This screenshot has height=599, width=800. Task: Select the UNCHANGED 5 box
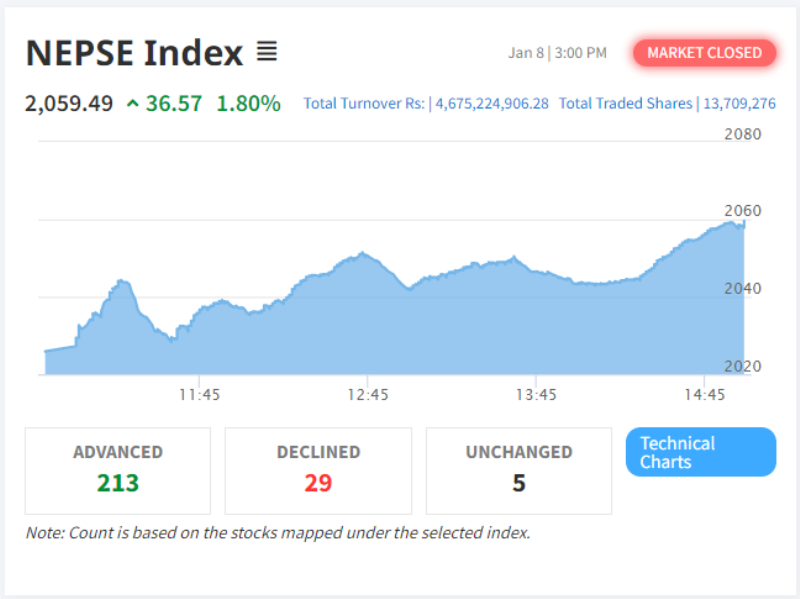click(x=519, y=470)
